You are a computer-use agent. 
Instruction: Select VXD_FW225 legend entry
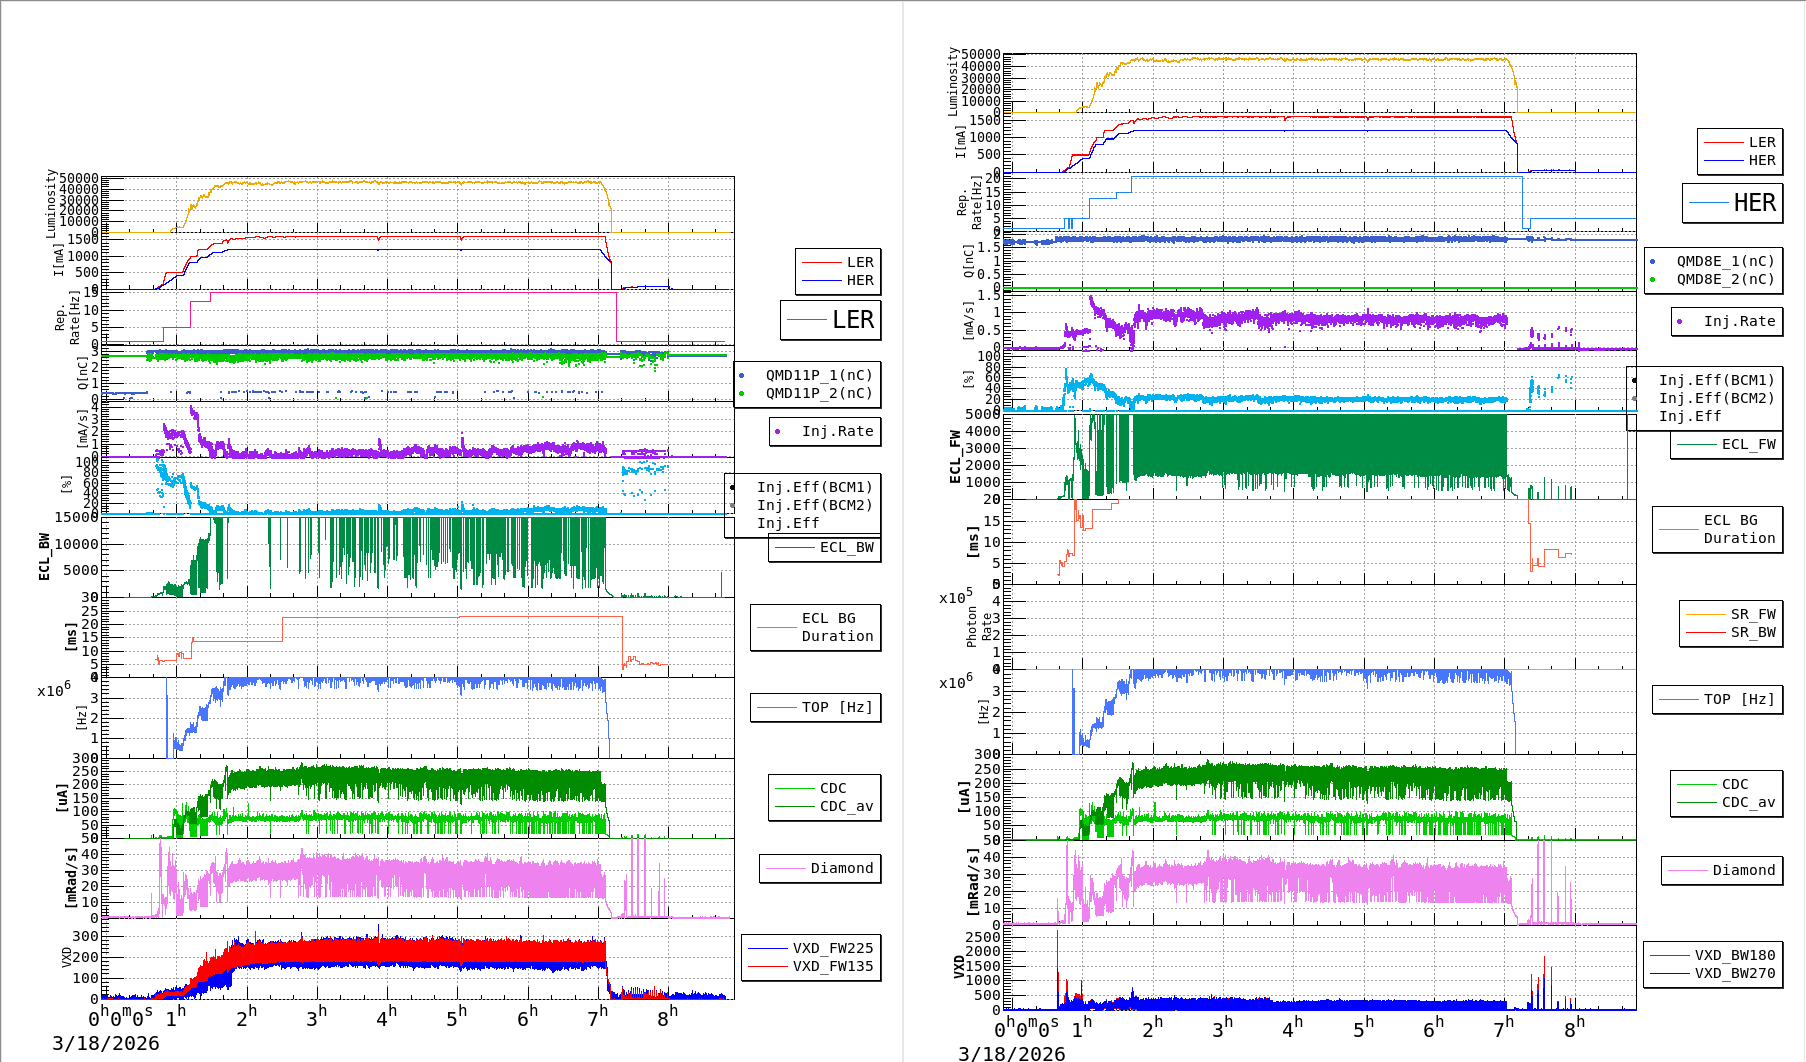coord(832,948)
